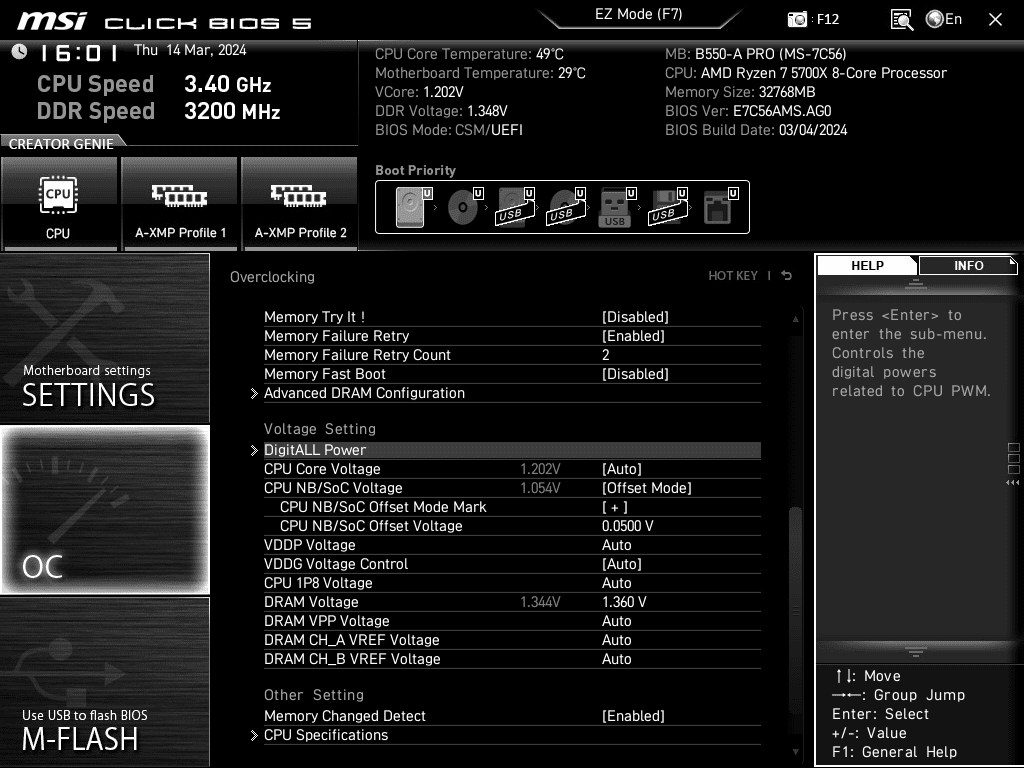The image size is (1024, 768).
Task: Select the CD/DVD drive boot device icon
Action: click(x=464, y=207)
